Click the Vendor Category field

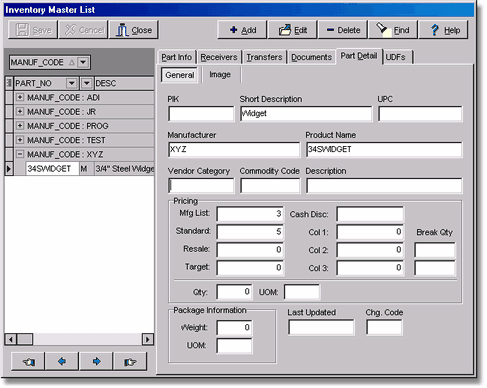coord(201,186)
